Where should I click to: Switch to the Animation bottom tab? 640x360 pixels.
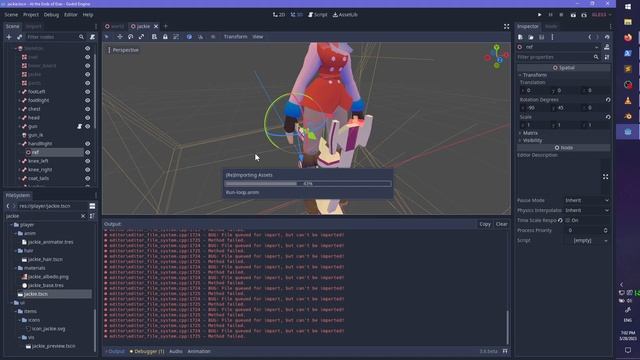click(x=199, y=351)
